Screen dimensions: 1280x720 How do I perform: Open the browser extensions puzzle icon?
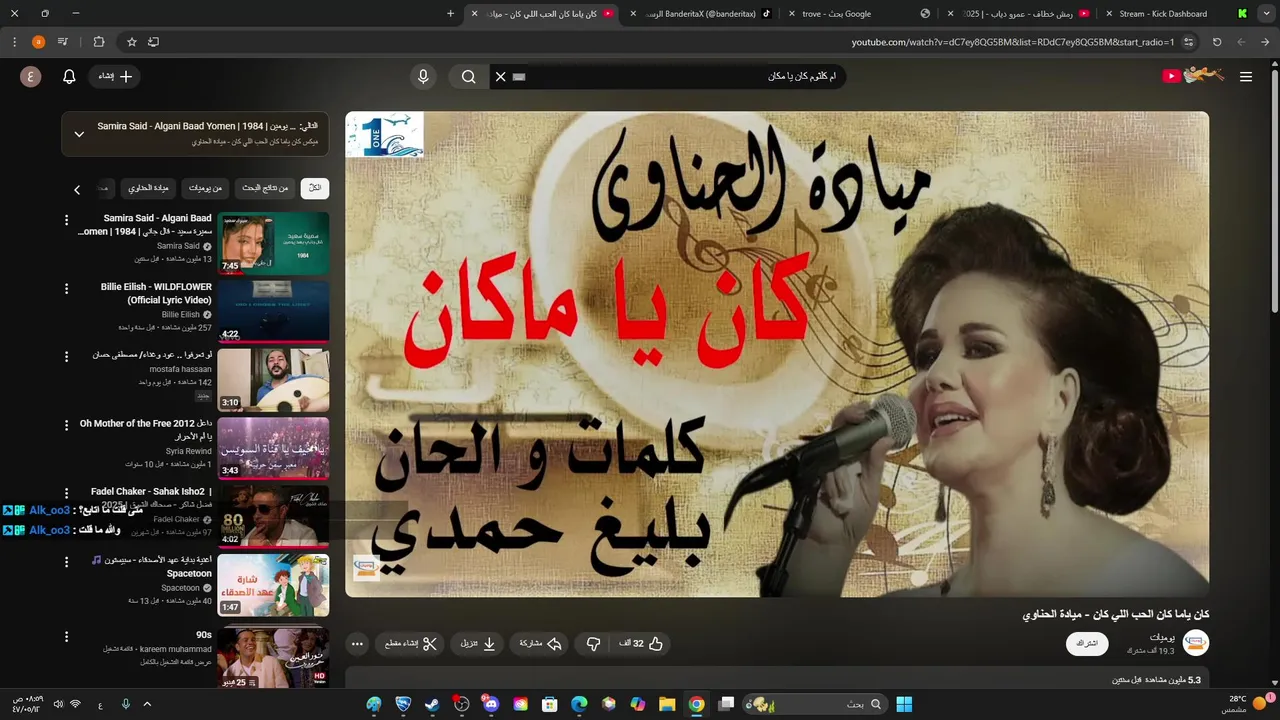[x=98, y=42]
